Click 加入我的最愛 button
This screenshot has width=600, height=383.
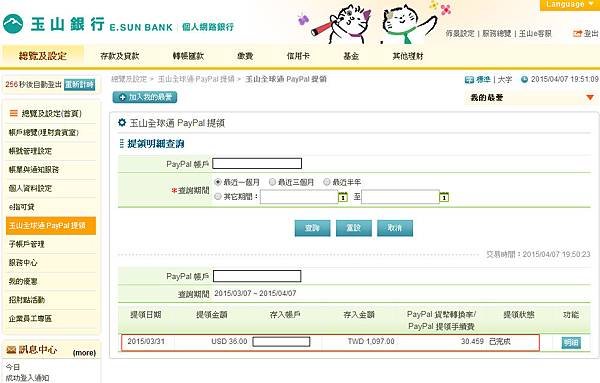click(x=145, y=97)
